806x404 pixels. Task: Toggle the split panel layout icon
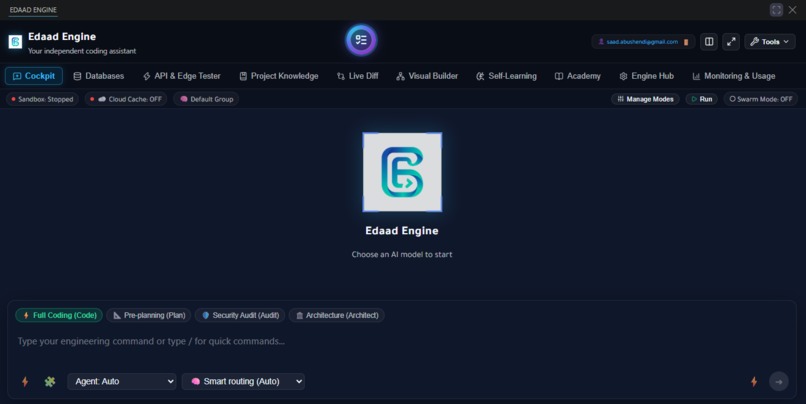709,42
